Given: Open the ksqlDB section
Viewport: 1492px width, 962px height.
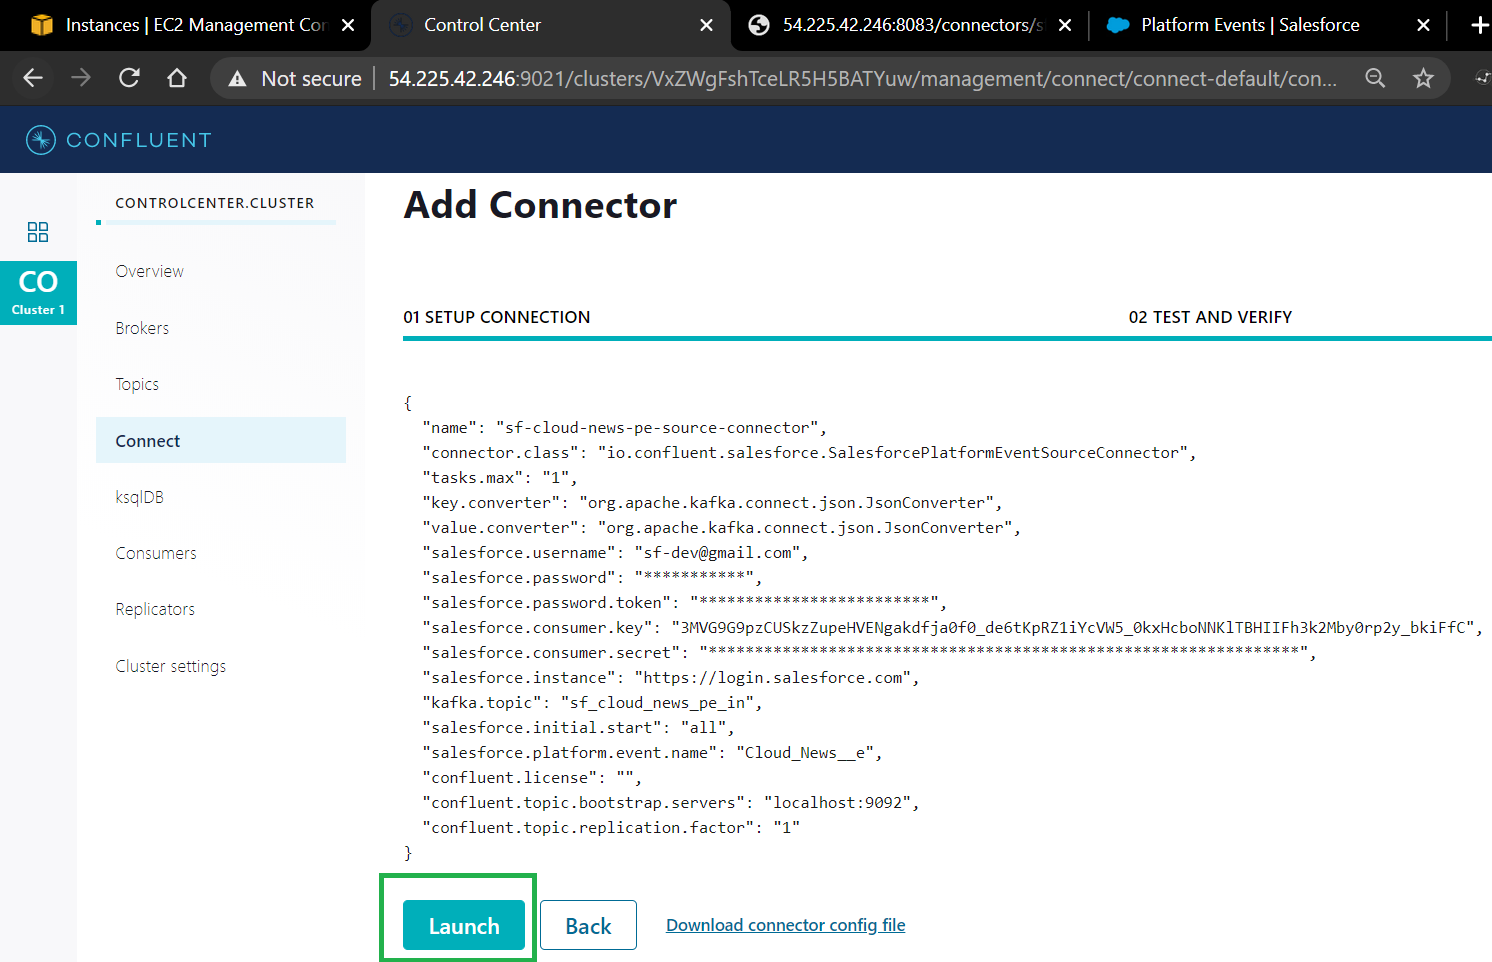Looking at the screenshot, I should coord(139,497).
